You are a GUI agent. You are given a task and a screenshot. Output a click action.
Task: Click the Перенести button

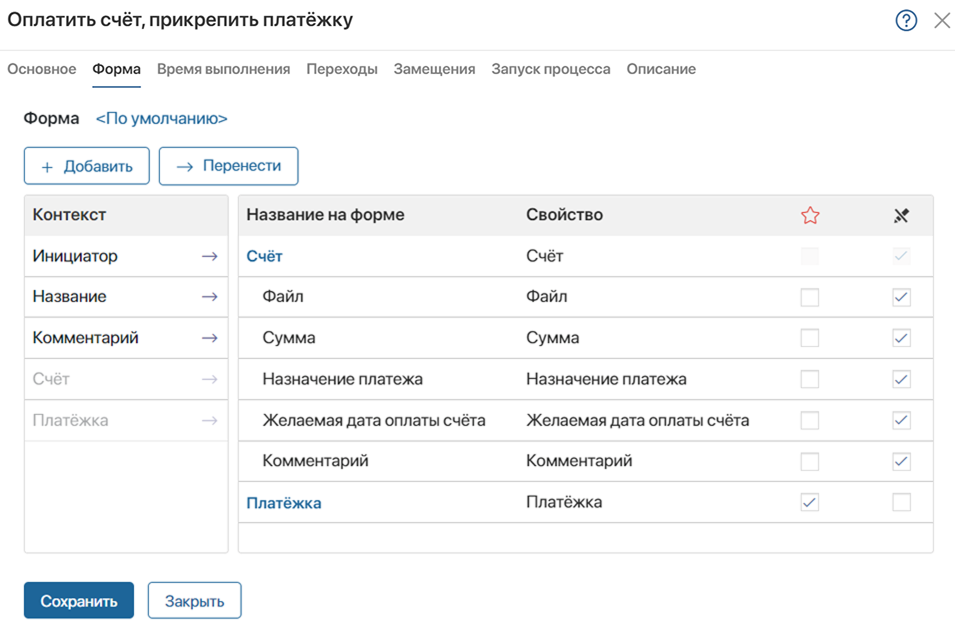point(228,166)
